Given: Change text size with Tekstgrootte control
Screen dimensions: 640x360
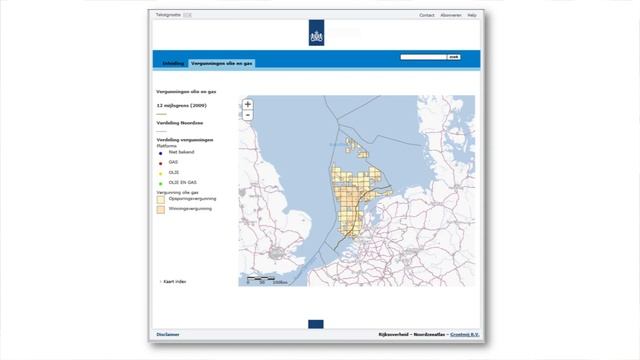Looking at the screenshot, I should pyautogui.click(x=187, y=15).
